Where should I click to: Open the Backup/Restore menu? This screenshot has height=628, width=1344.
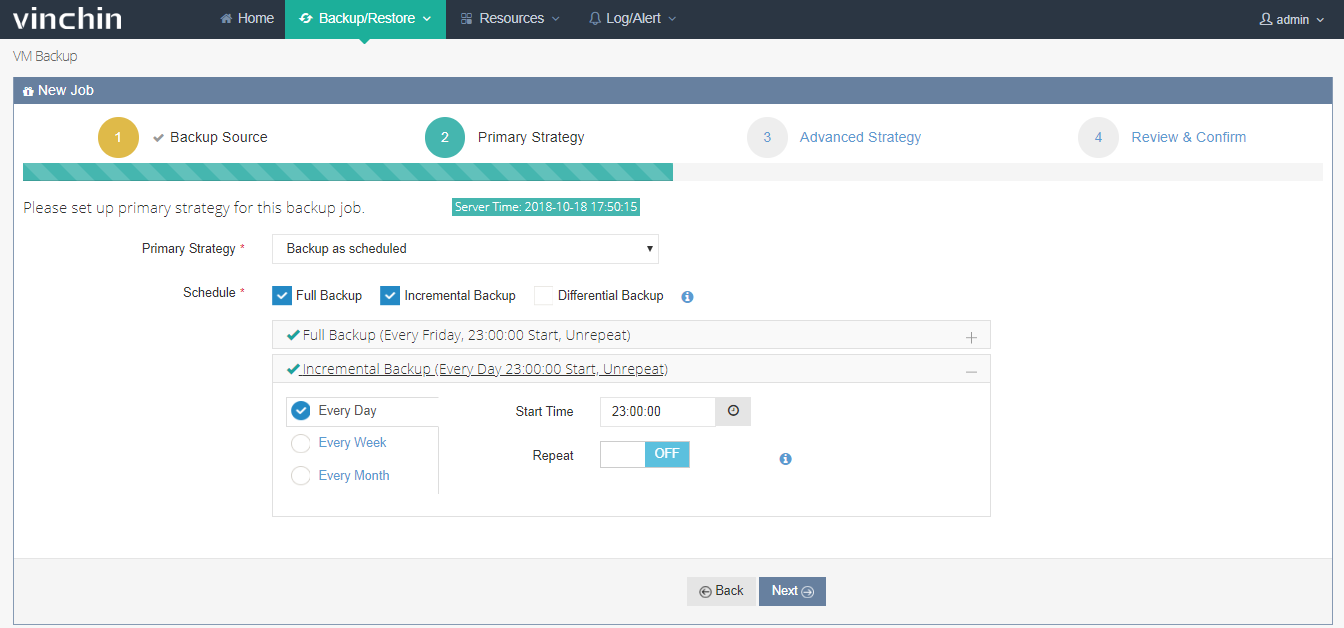click(364, 17)
